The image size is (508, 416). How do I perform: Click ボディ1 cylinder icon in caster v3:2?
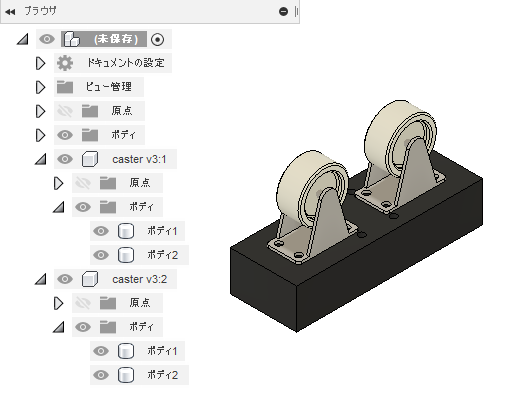(x=126, y=351)
